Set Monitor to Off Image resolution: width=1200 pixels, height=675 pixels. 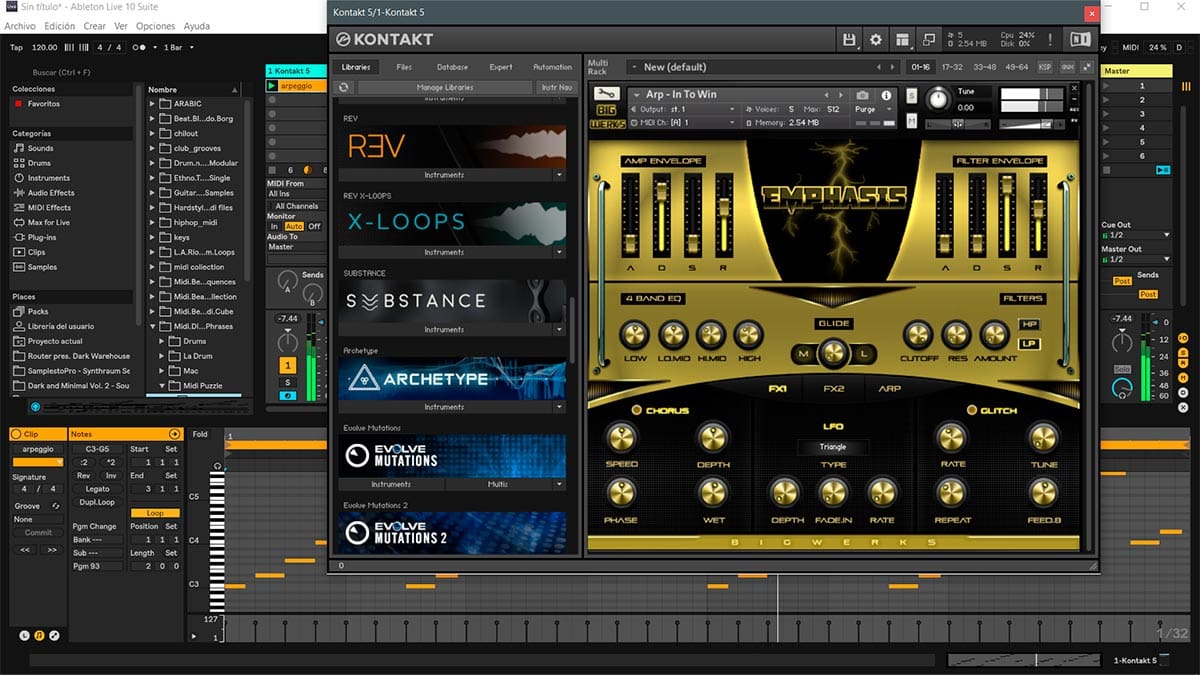[314, 226]
